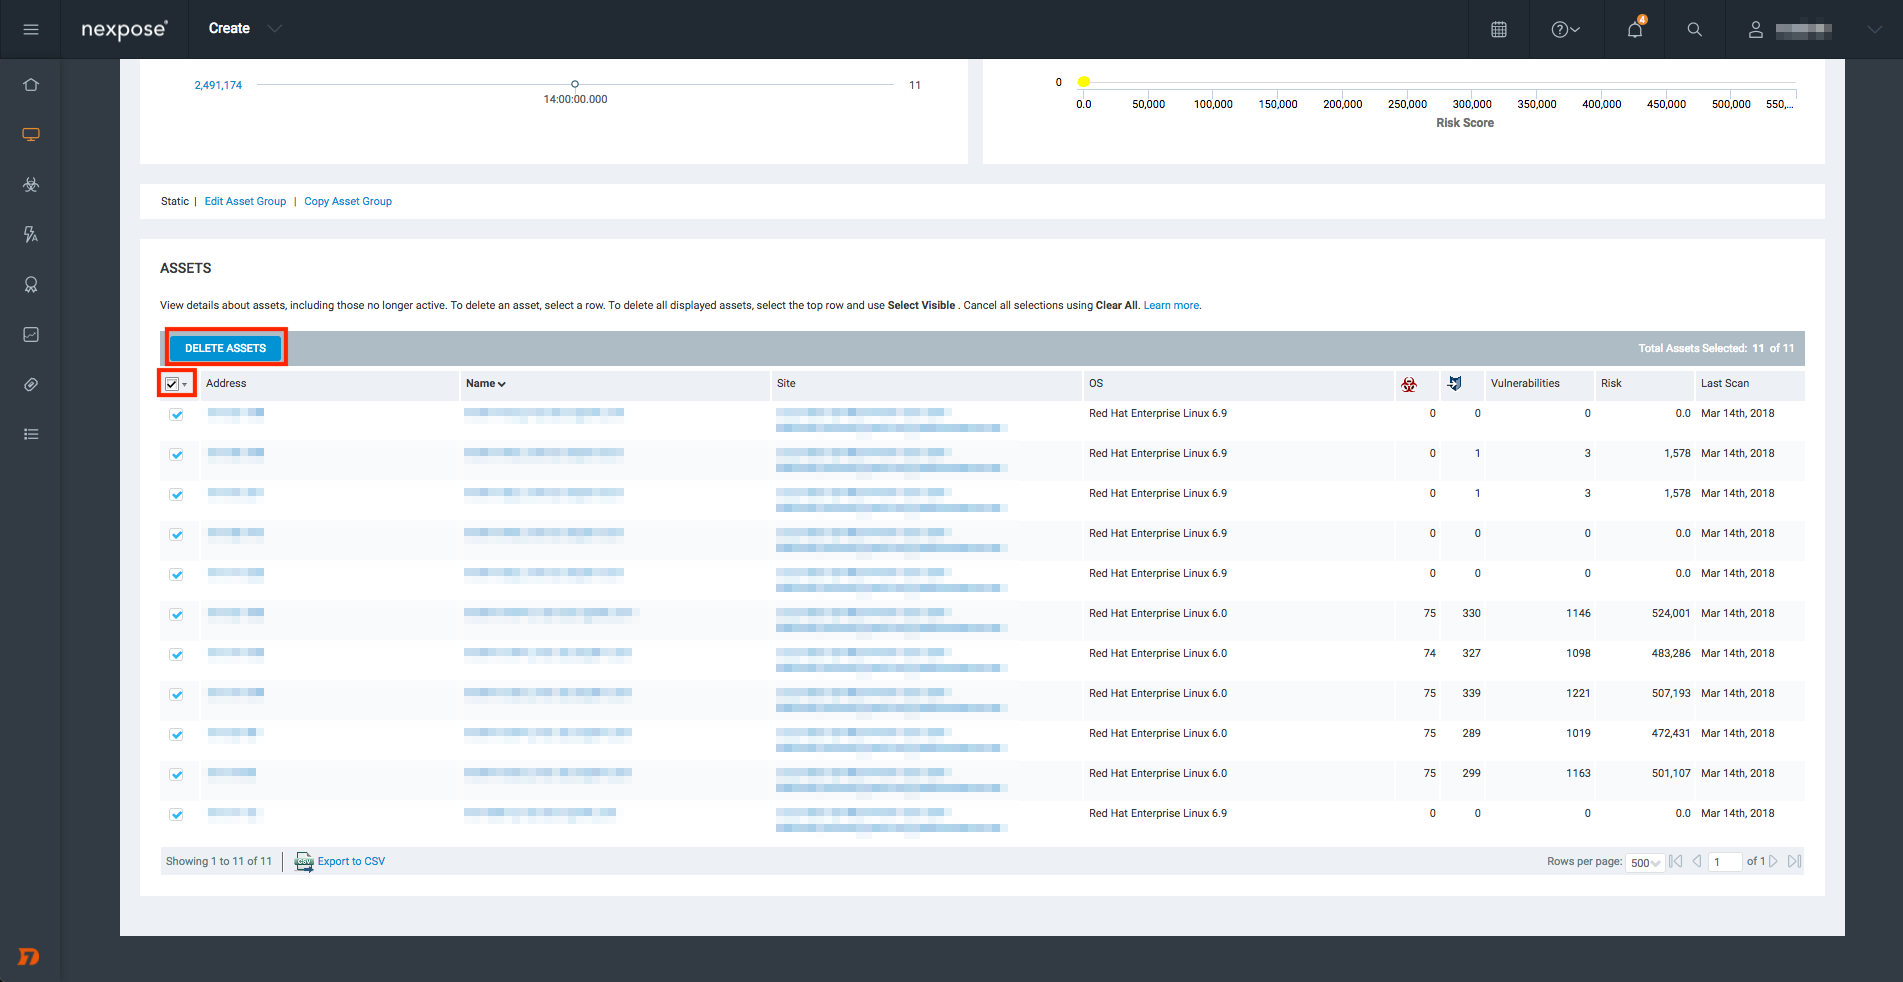This screenshot has height=982, width=1903.
Task: Uncheck the row with risk score 507,193
Action: (176, 695)
